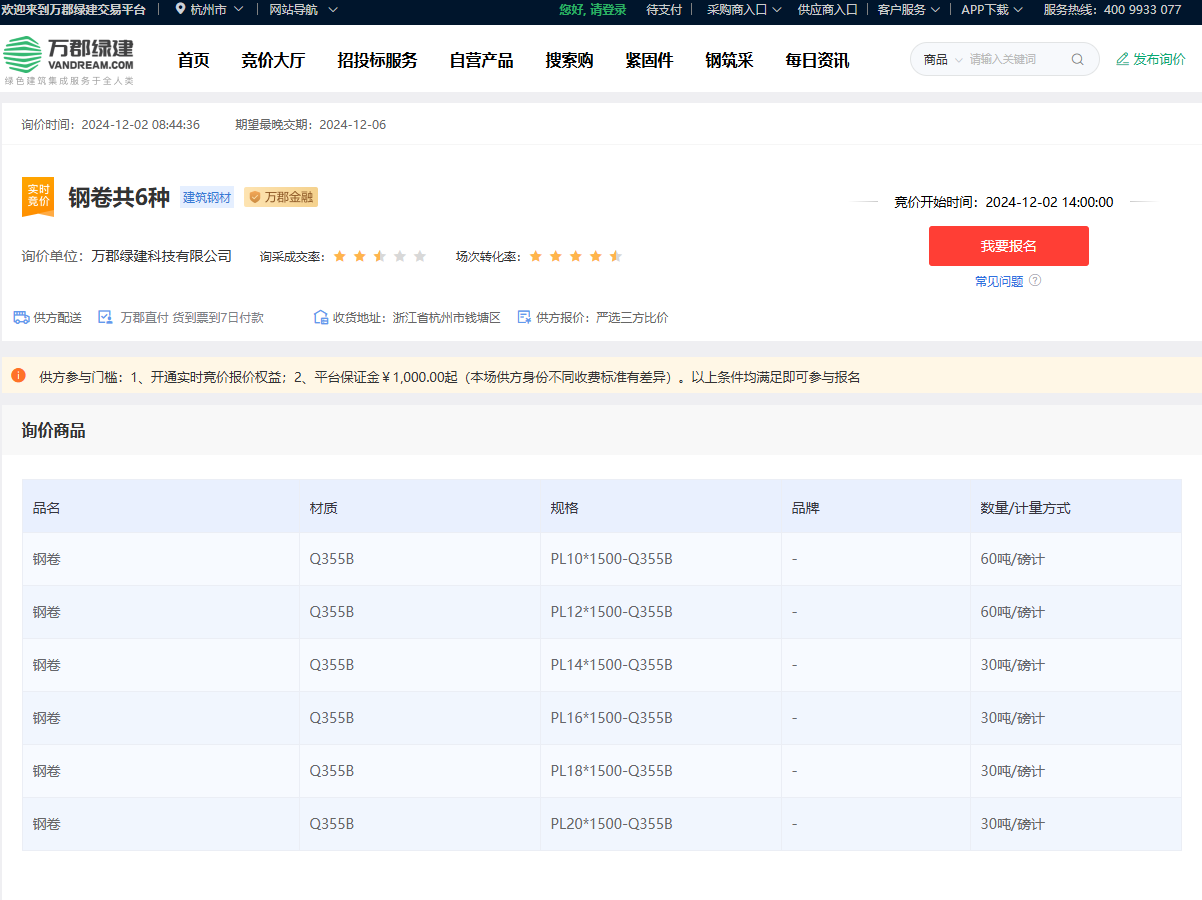1202x900 pixels.
Task: Click the 收货地址 location icon
Action: pos(321,317)
